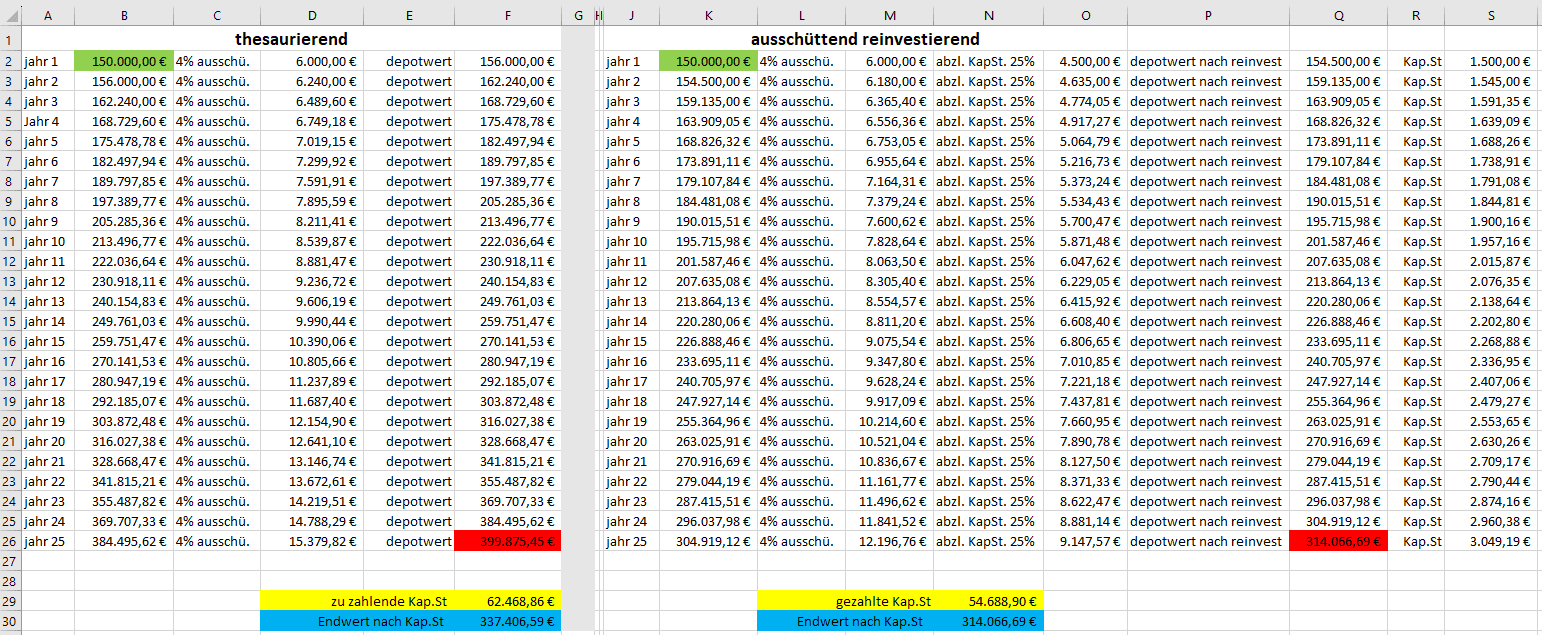Screen dimensions: 1542x635
Task: Select cell 'Jahr 4' in column A
Action: (x=48, y=121)
